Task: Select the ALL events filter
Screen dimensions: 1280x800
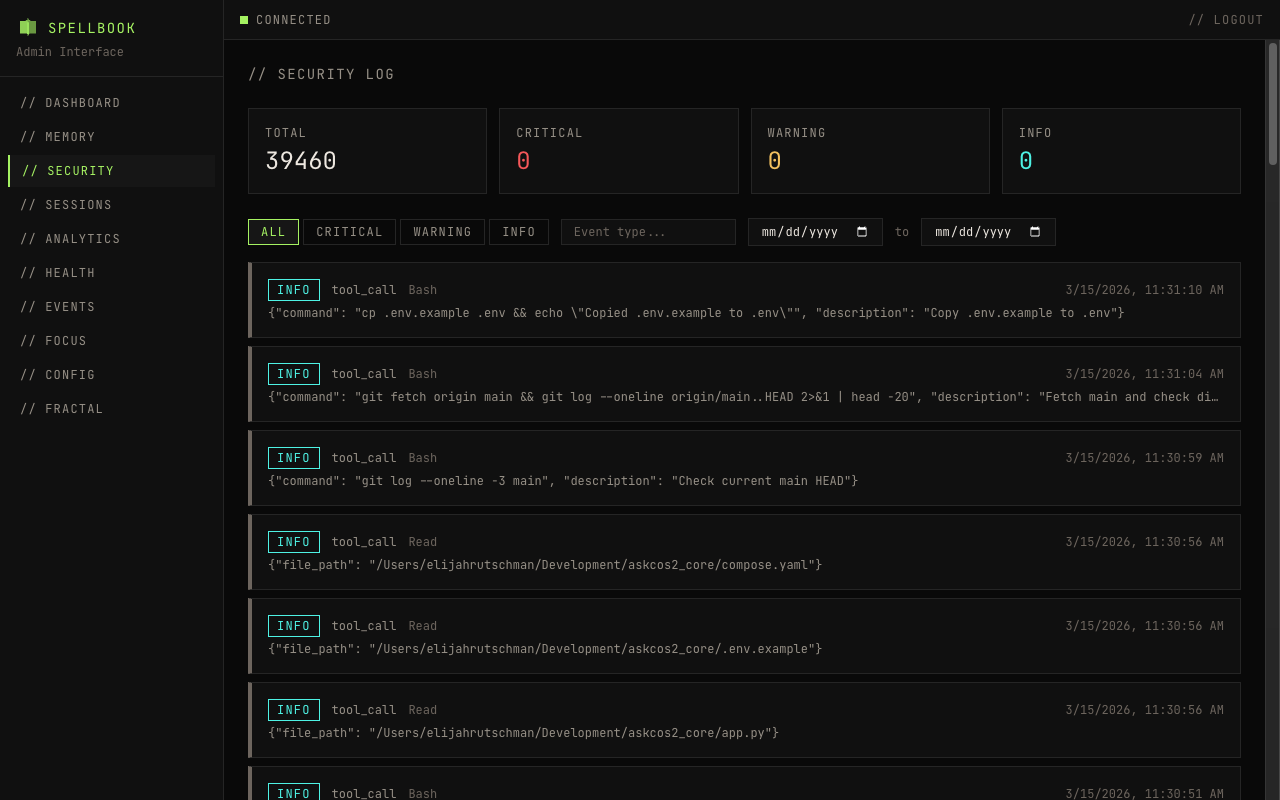Action: tap(273, 231)
